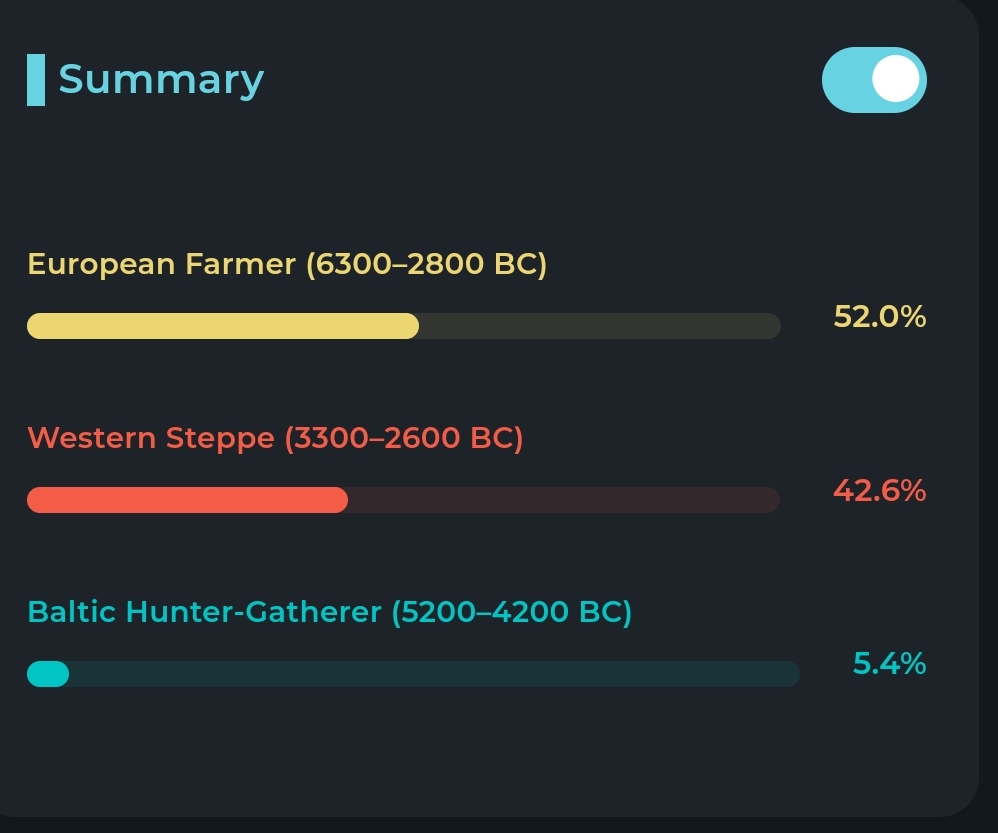Select the Baltic Hunter-Gatherer (5200–4200 BC) label
The width and height of the screenshot is (998, 833).
click(x=329, y=611)
